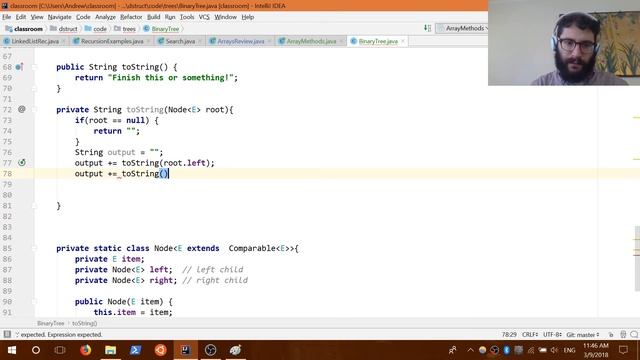The width and height of the screenshot is (640, 360).
Task: Click the code breadcrumb folder
Action: tap(96, 29)
